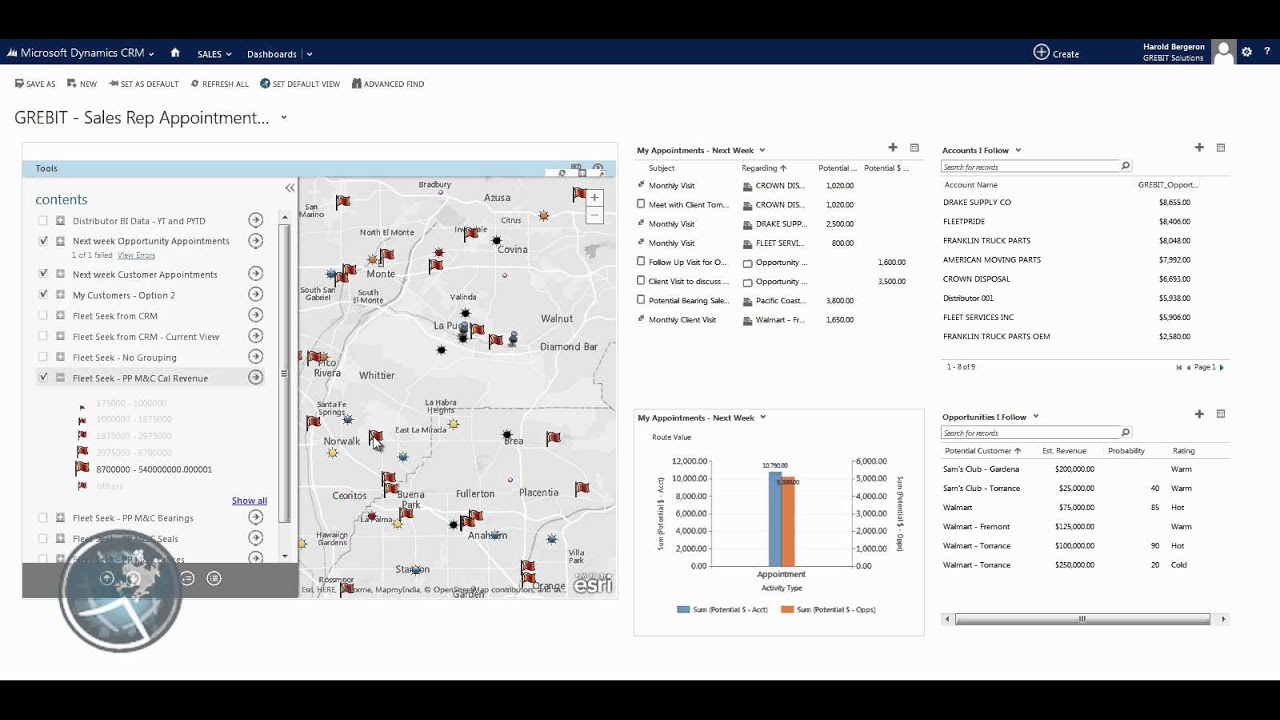Click the list icon in map bottom toolbar
The height and width of the screenshot is (720, 1280).
click(214, 578)
